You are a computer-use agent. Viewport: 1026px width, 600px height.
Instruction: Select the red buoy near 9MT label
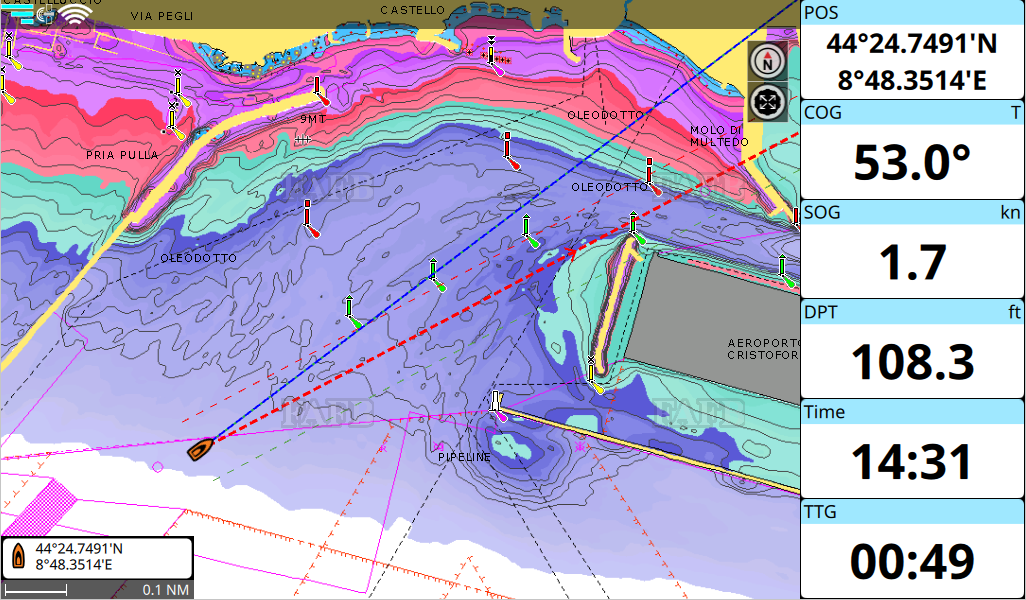(x=320, y=91)
